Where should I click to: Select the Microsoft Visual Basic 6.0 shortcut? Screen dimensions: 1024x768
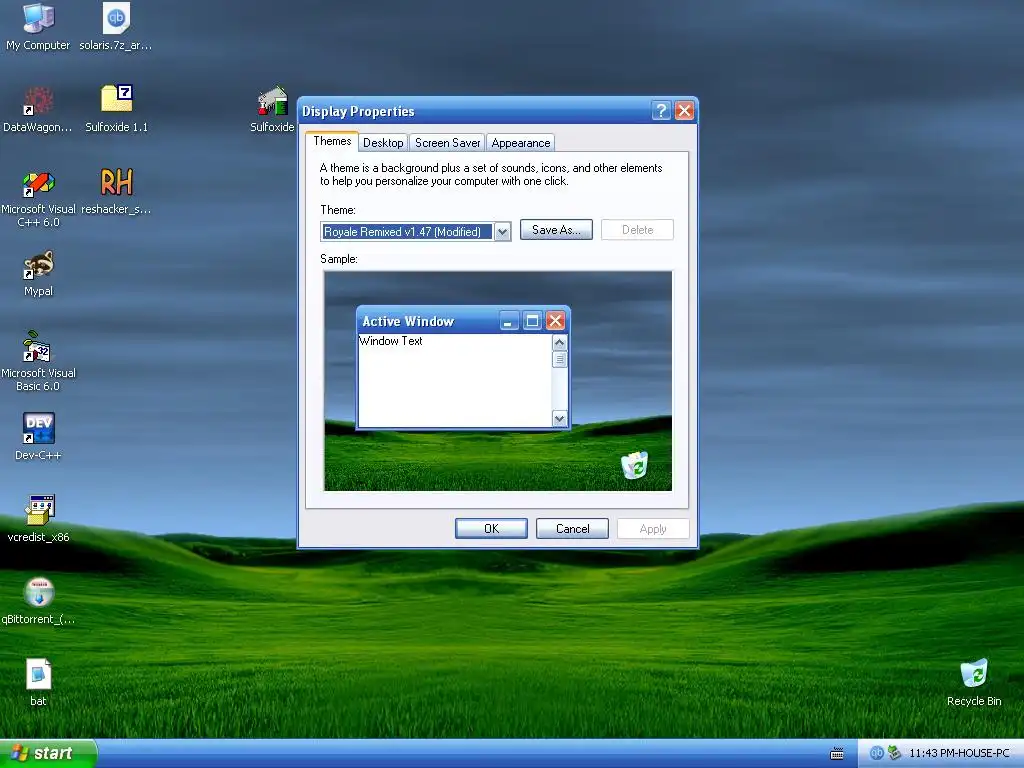[38, 362]
